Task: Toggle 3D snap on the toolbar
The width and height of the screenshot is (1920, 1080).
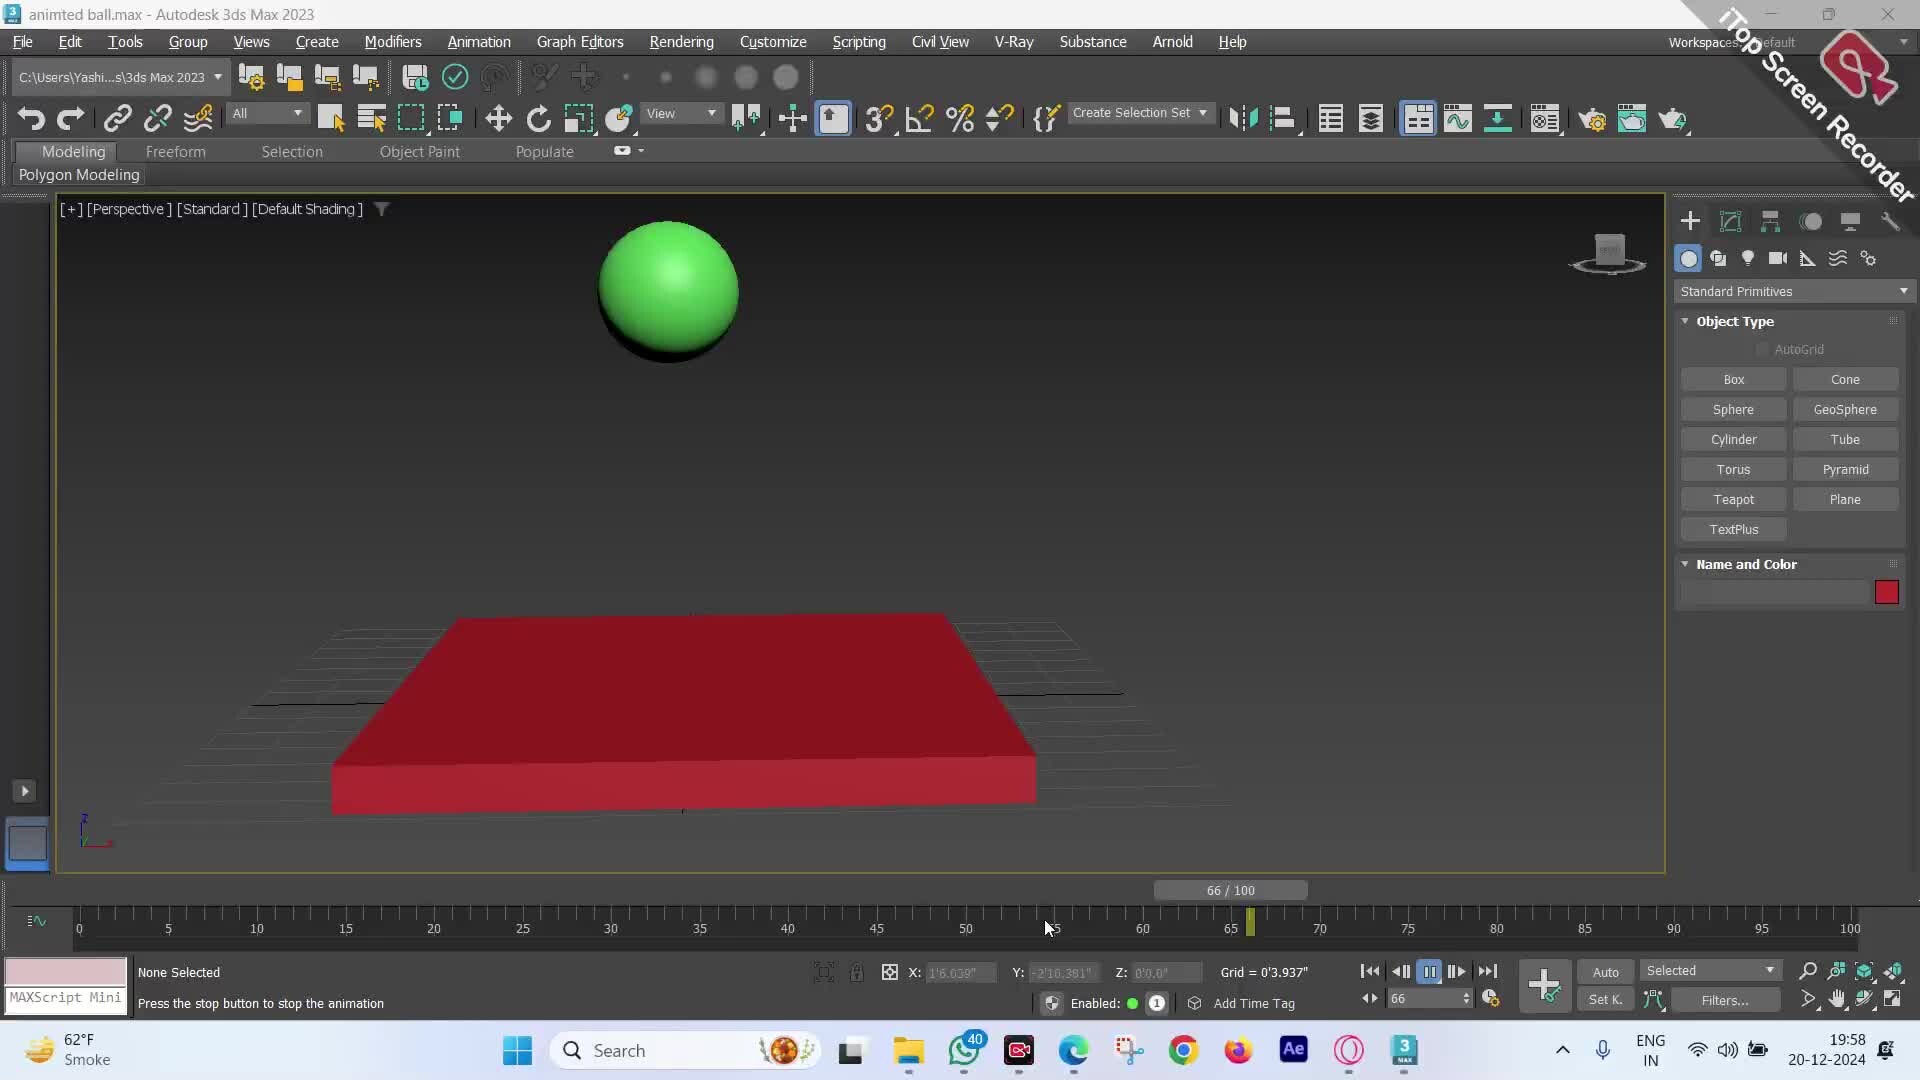Action: click(x=879, y=118)
